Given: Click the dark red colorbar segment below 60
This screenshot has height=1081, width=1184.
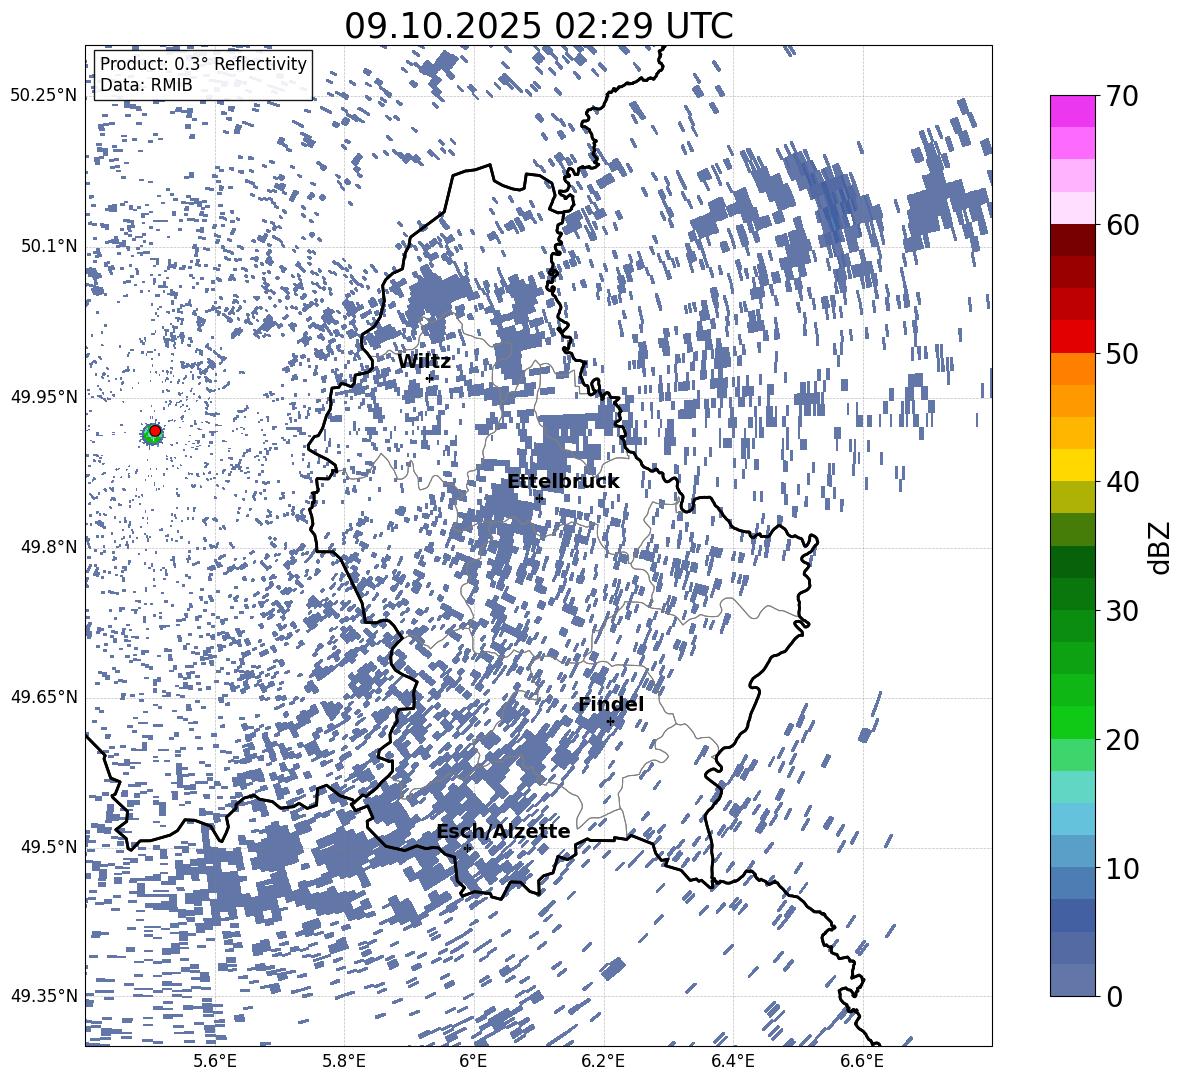Looking at the screenshot, I should tap(1072, 240).
